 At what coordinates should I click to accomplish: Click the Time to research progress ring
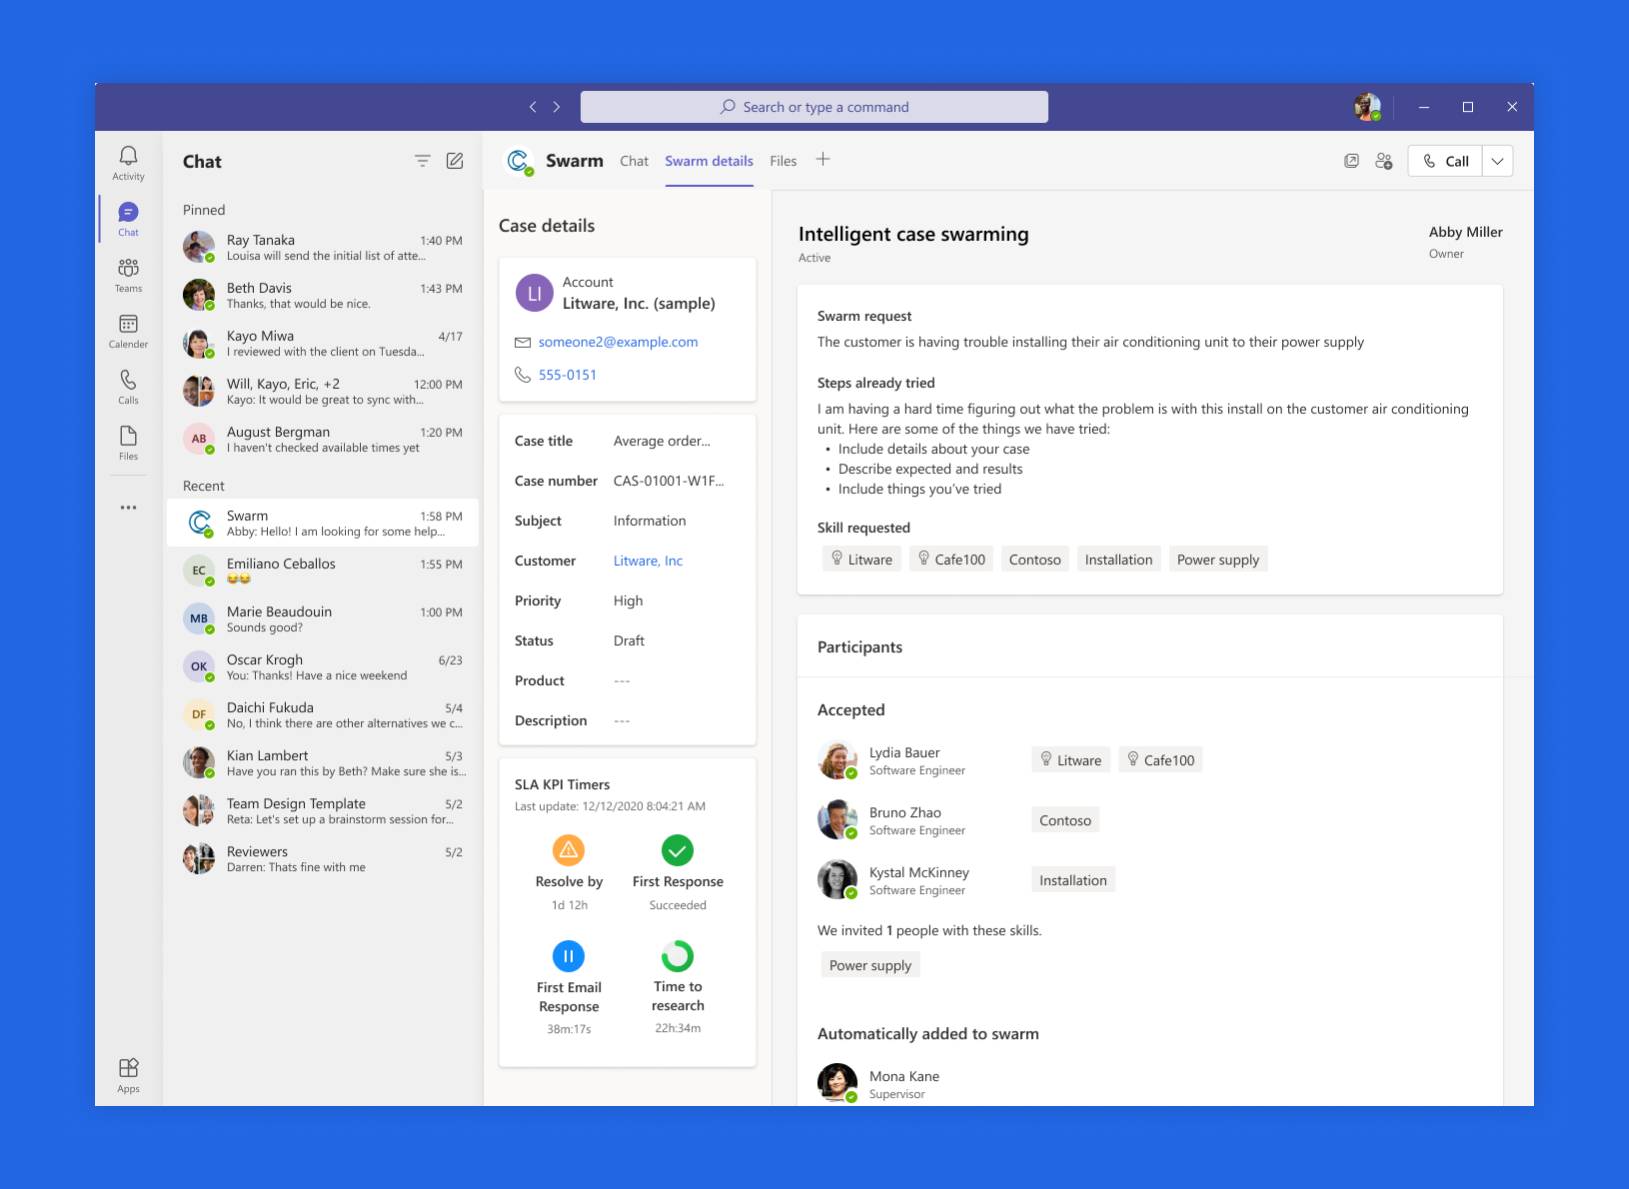678,956
